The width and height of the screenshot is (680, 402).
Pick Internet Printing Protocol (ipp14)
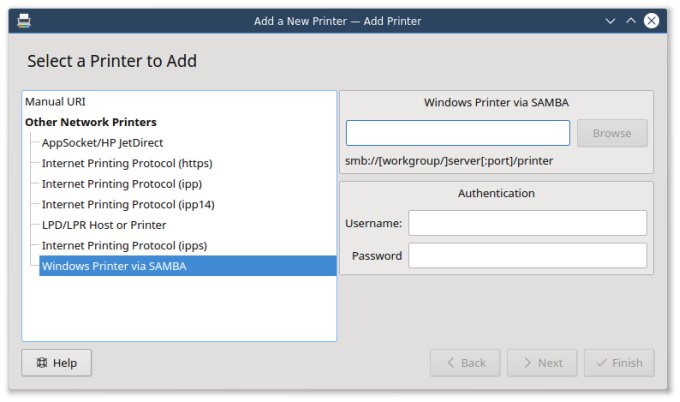click(x=128, y=204)
